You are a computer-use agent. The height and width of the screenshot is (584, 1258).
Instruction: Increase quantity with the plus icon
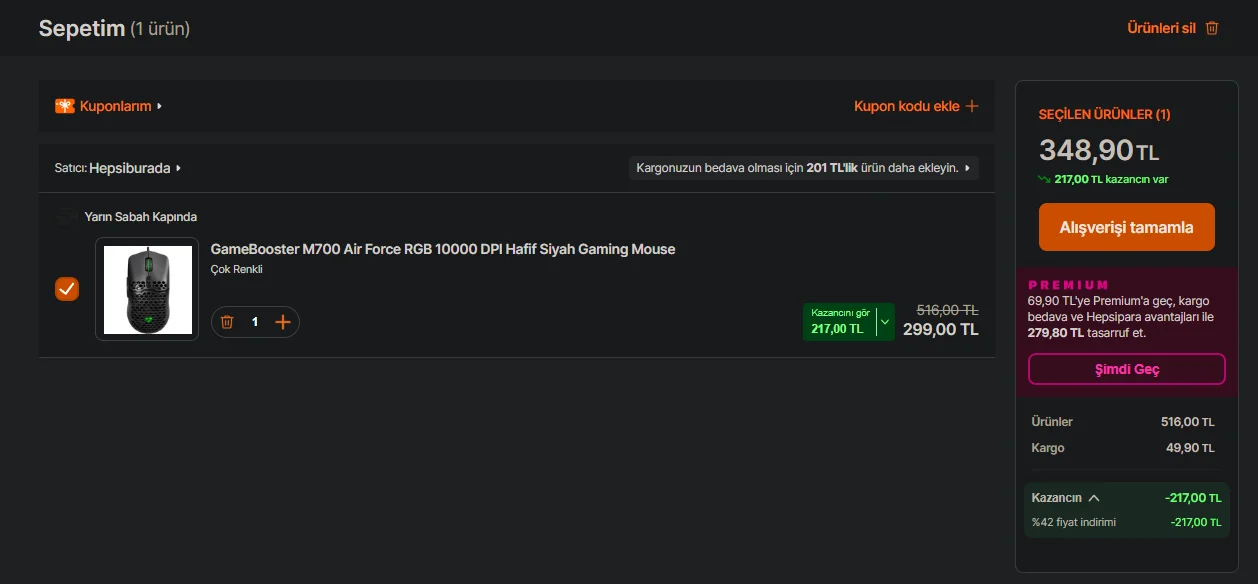(283, 322)
